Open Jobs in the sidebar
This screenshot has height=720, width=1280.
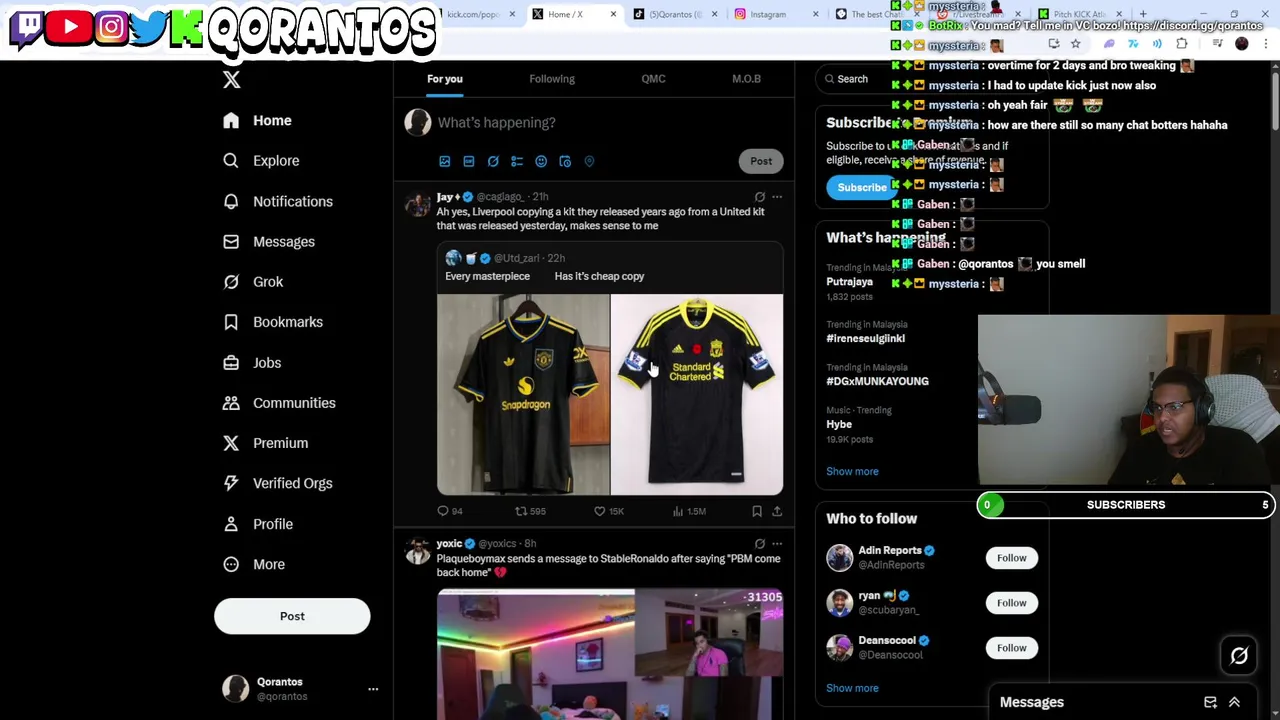252,362
